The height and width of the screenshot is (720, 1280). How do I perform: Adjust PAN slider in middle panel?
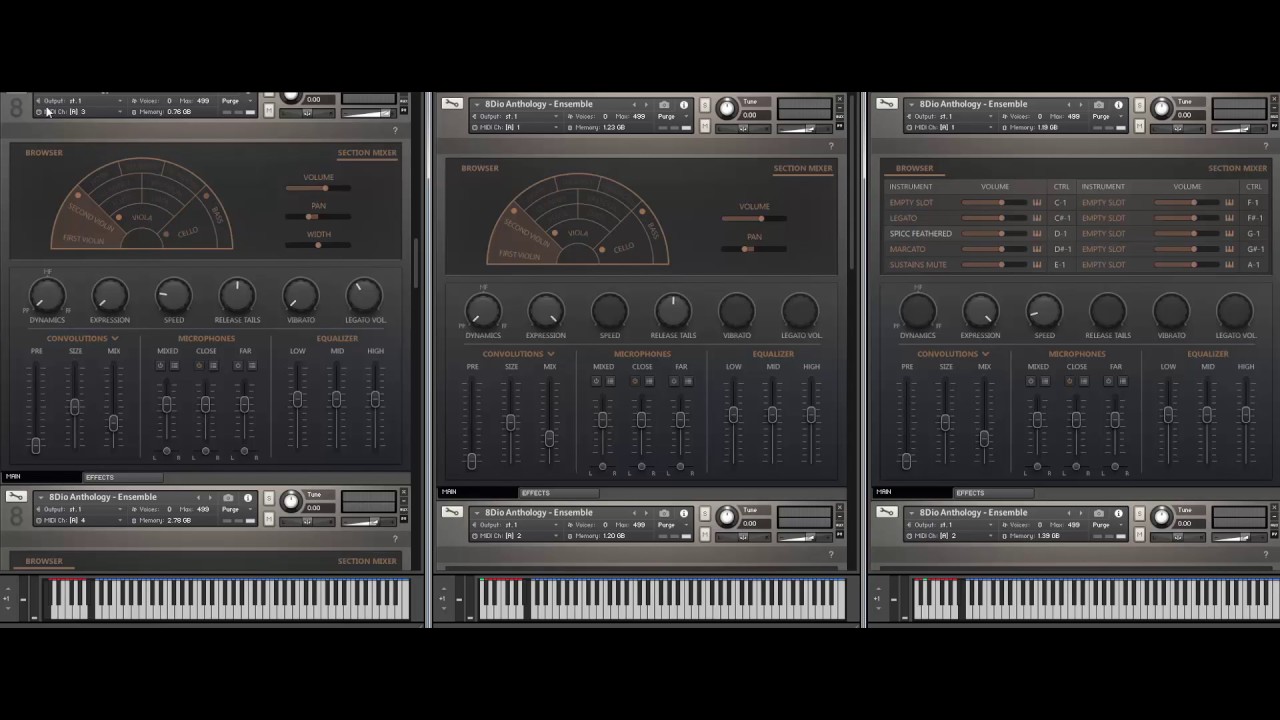coord(754,248)
